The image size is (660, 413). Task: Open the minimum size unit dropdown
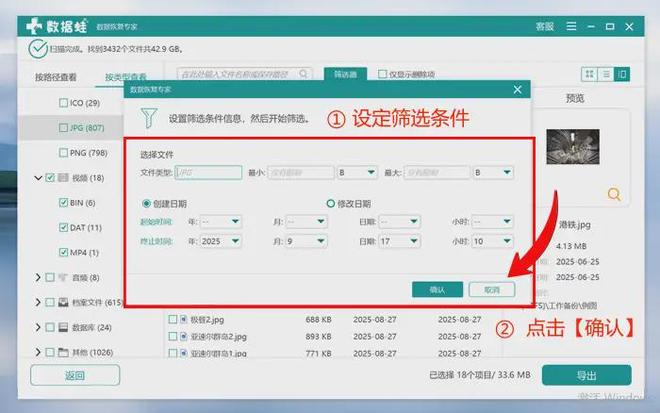[x=357, y=173]
